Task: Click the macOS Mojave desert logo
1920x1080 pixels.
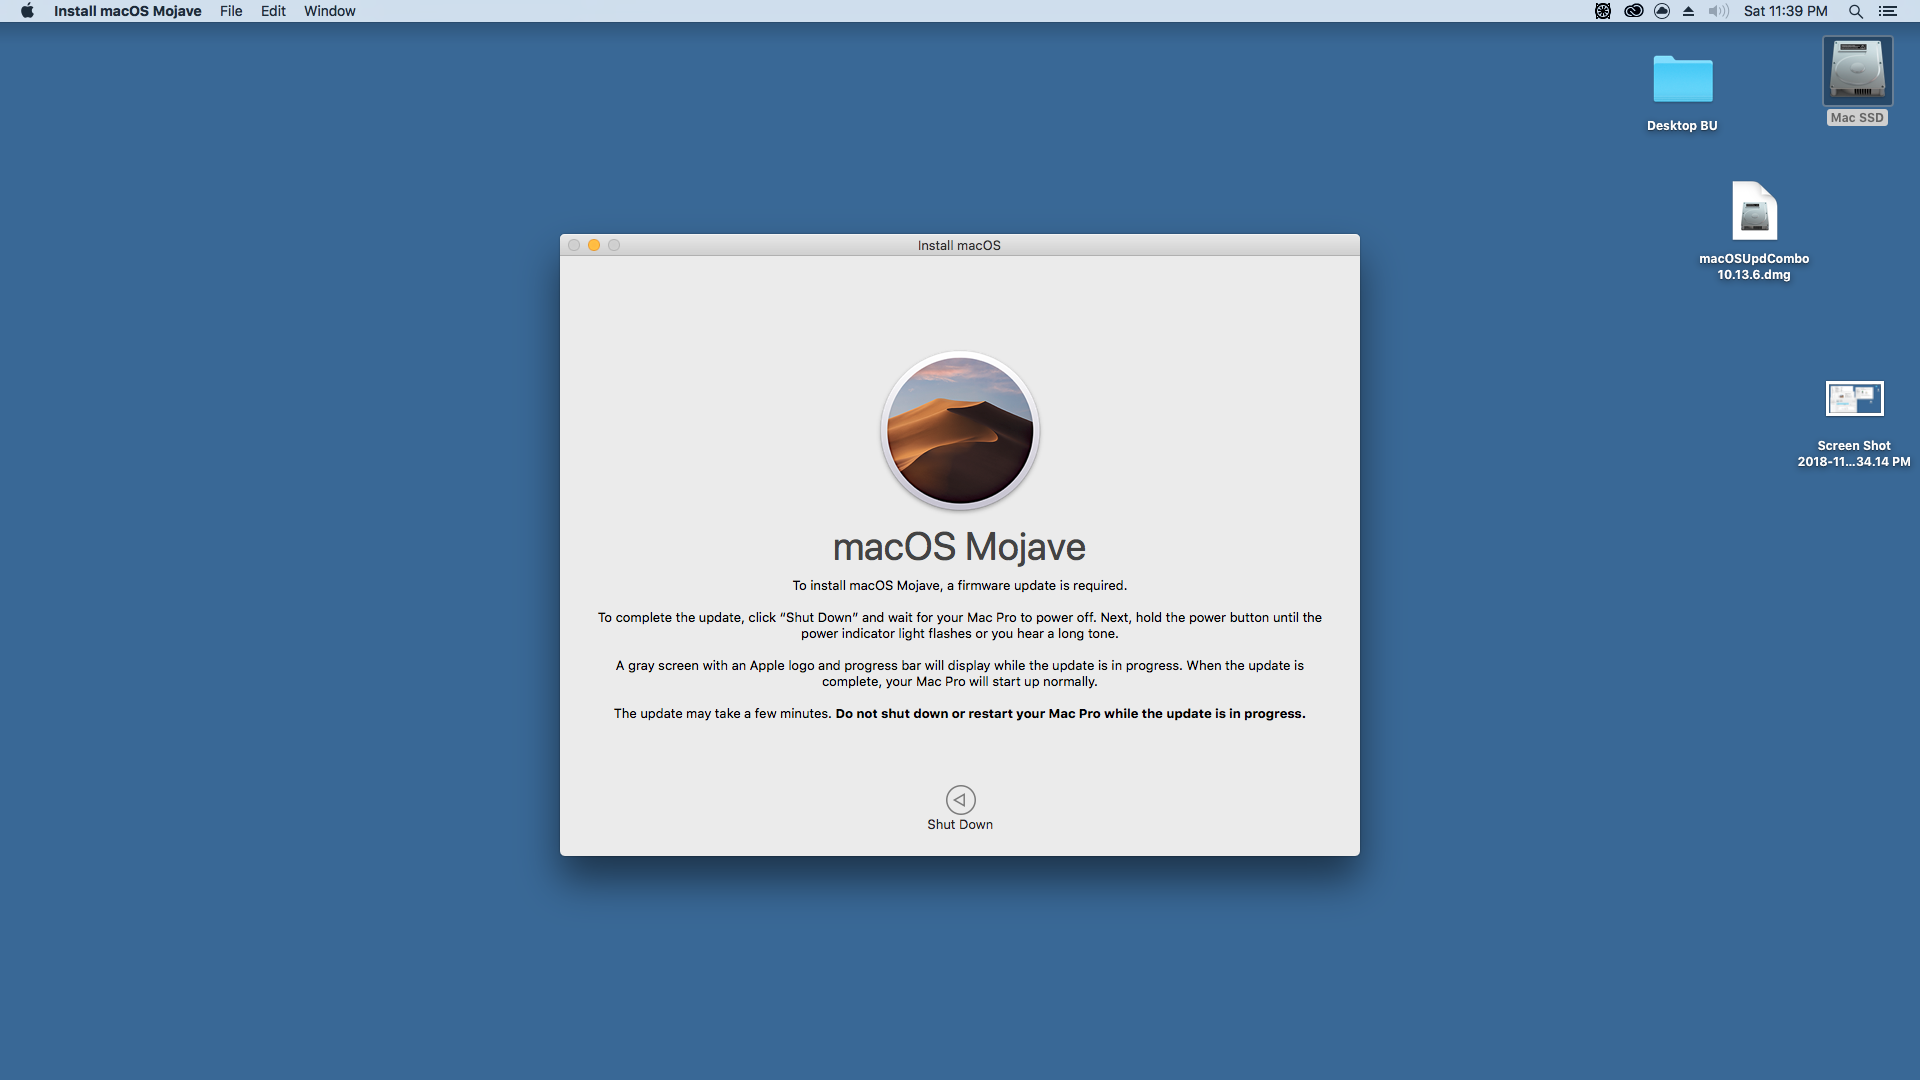Action: (960, 430)
